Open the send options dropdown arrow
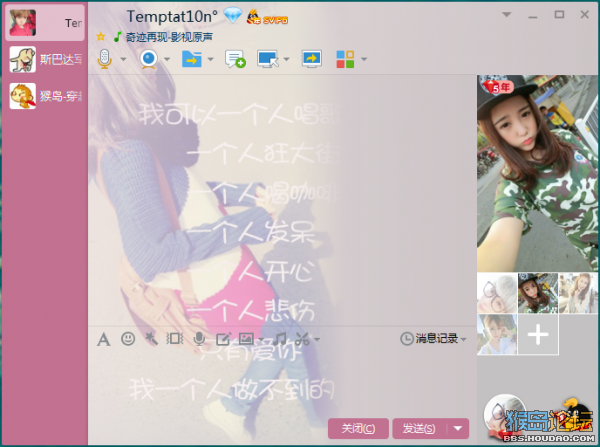The height and width of the screenshot is (447, 600). click(458, 428)
